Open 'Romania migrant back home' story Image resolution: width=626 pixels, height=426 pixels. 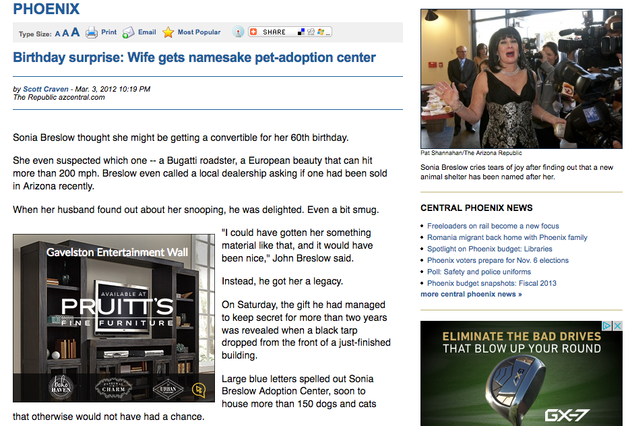click(507, 238)
